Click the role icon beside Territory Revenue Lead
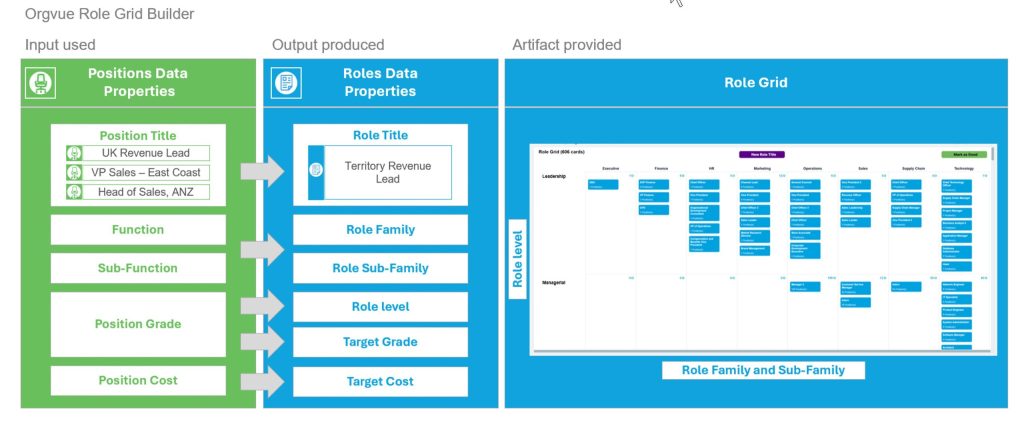Image resolution: width=1024 pixels, height=421 pixels. pyautogui.click(x=316, y=172)
